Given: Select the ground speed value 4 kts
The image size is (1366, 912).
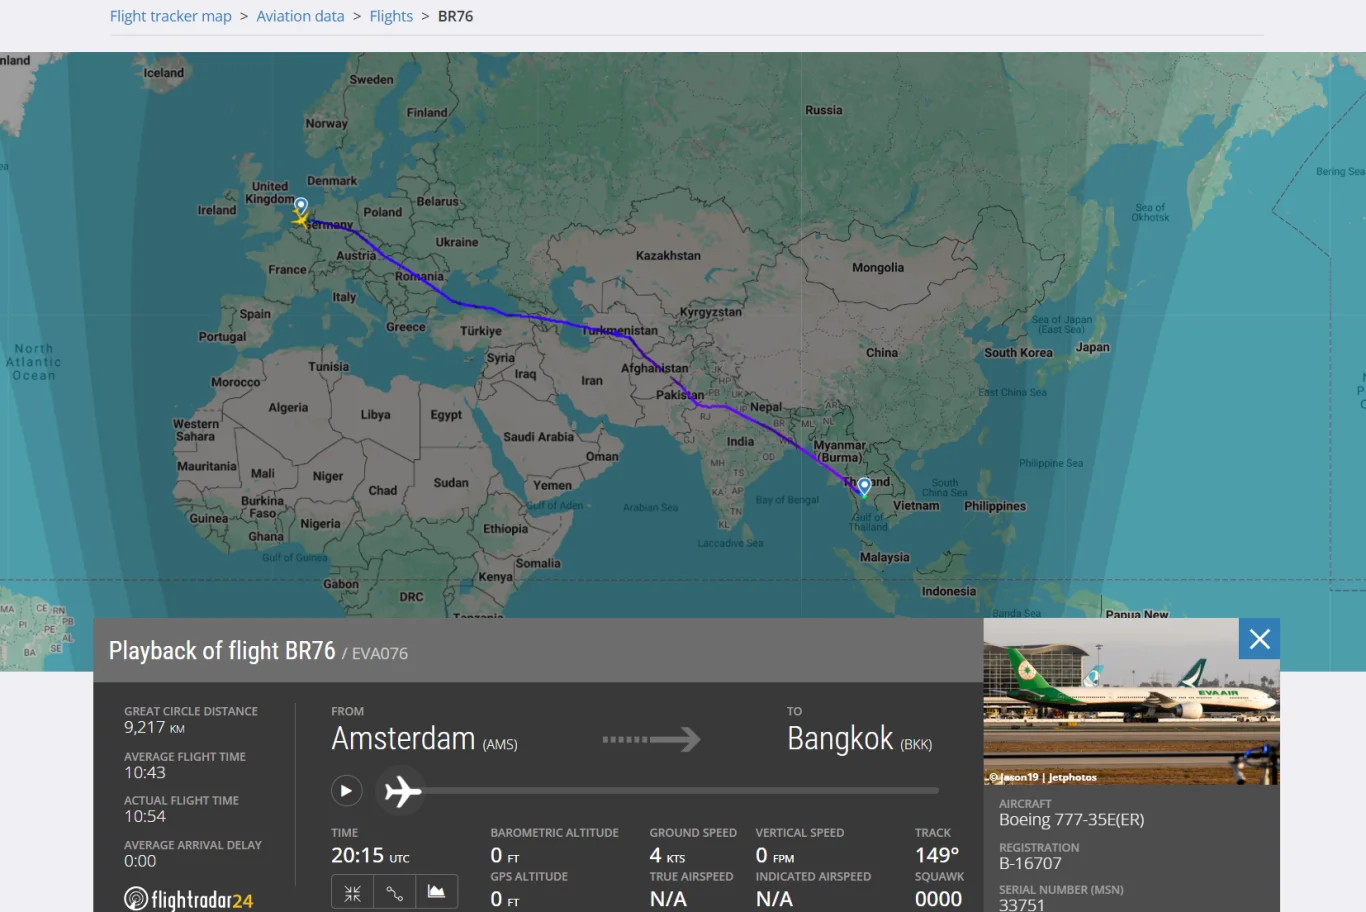Looking at the screenshot, I should click(667, 856).
